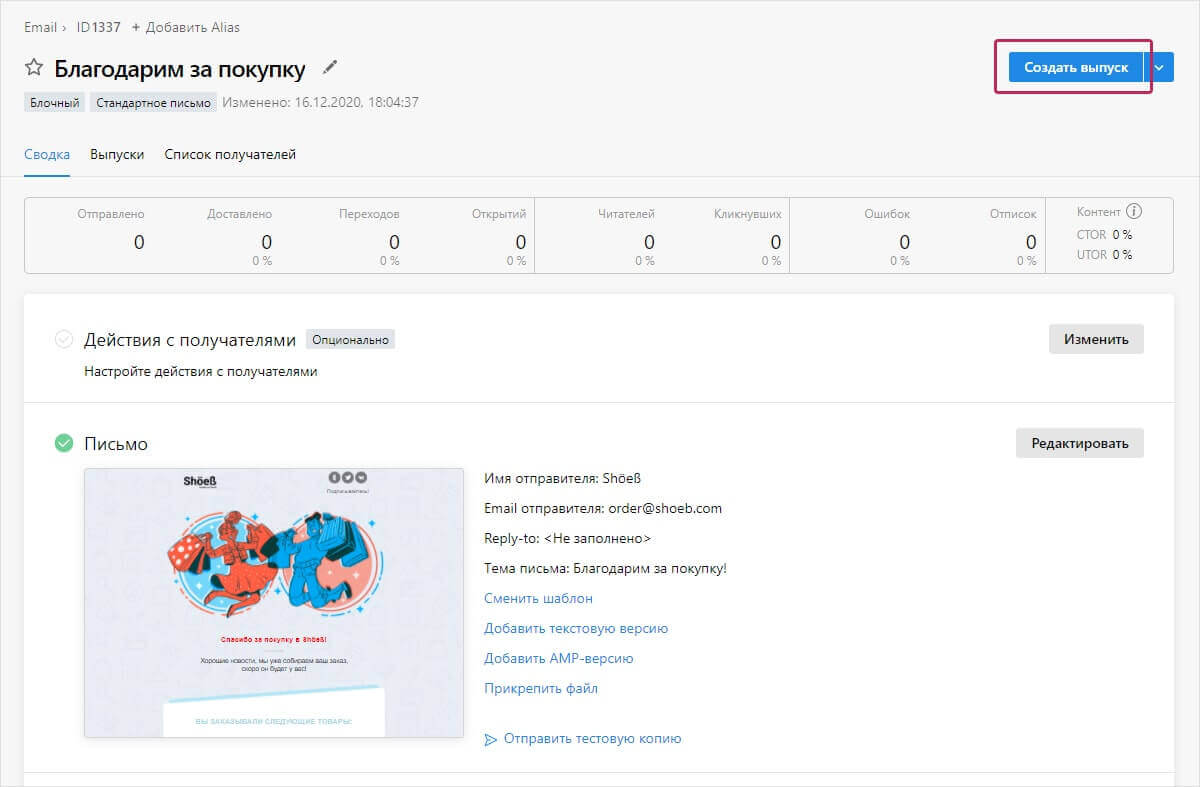Click Добавить текстовую версию link
The image size is (1200, 787).
click(576, 628)
